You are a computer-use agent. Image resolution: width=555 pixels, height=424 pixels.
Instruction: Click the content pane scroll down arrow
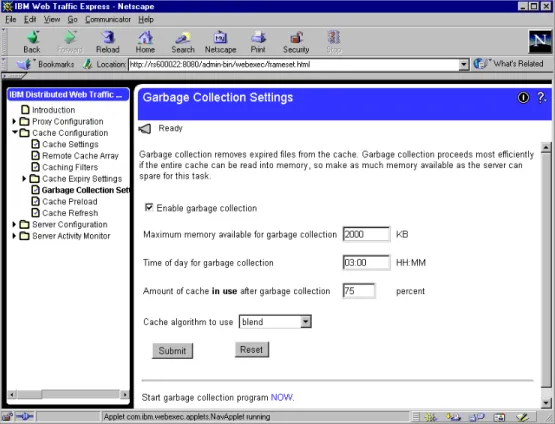[x=546, y=402]
